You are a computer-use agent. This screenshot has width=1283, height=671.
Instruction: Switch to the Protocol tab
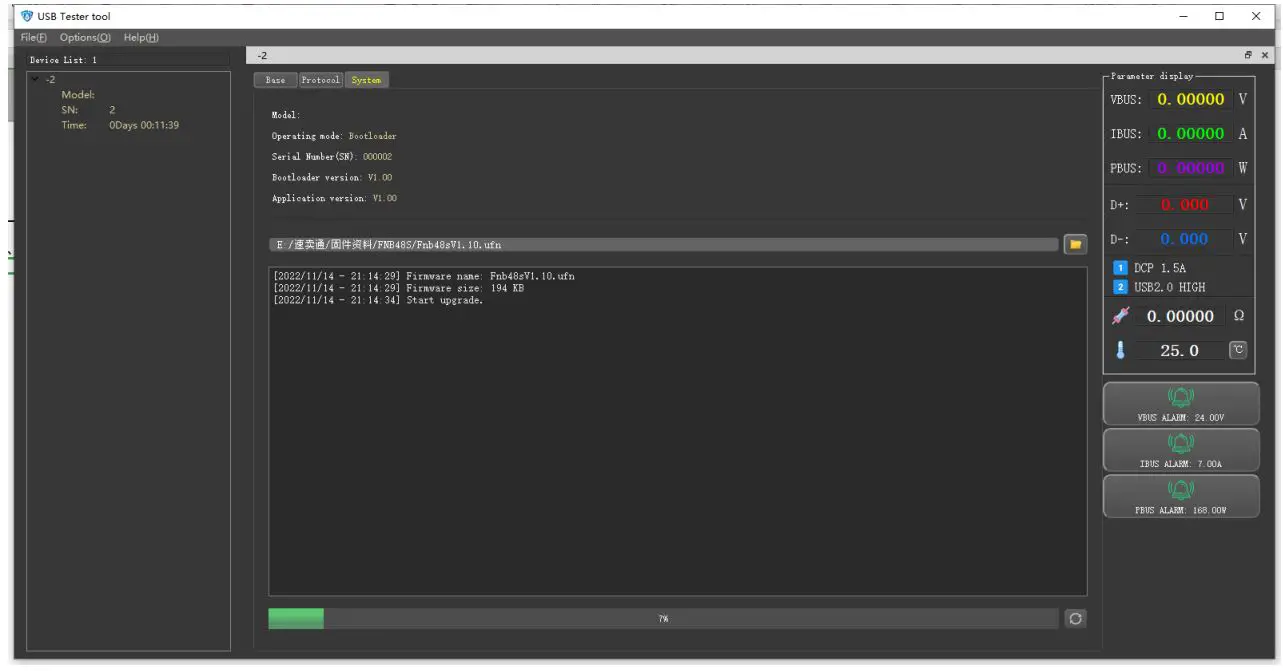click(320, 80)
